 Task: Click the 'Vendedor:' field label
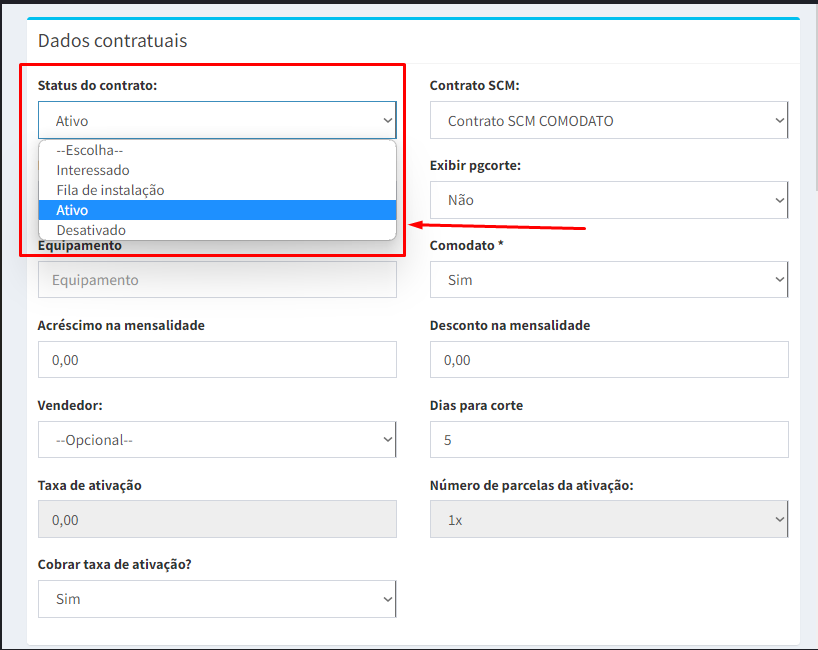[70, 405]
